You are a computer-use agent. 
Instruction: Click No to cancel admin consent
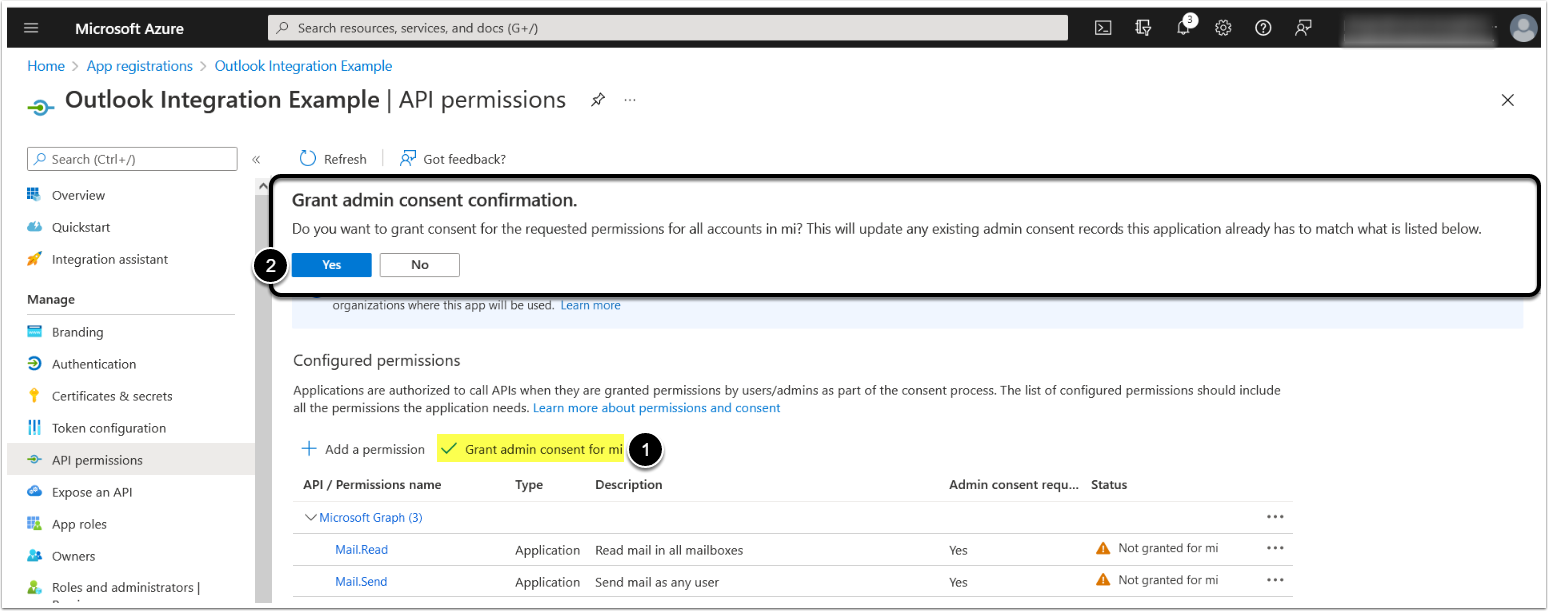pos(420,265)
